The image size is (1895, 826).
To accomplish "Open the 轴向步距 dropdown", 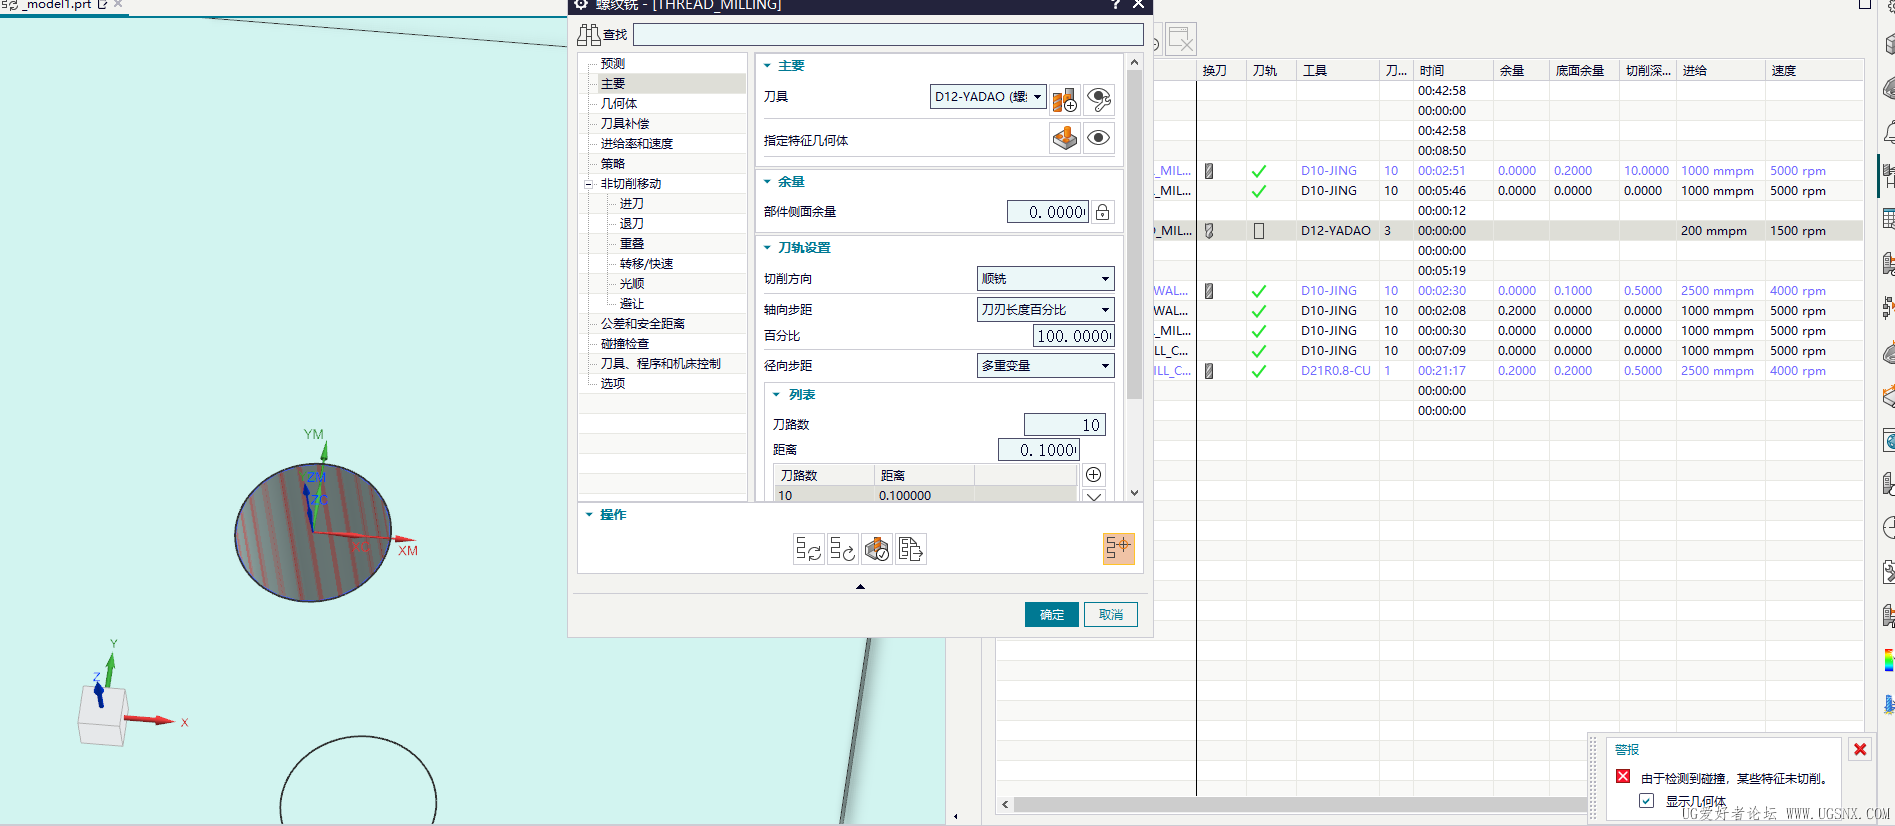I will pos(1045,310).
